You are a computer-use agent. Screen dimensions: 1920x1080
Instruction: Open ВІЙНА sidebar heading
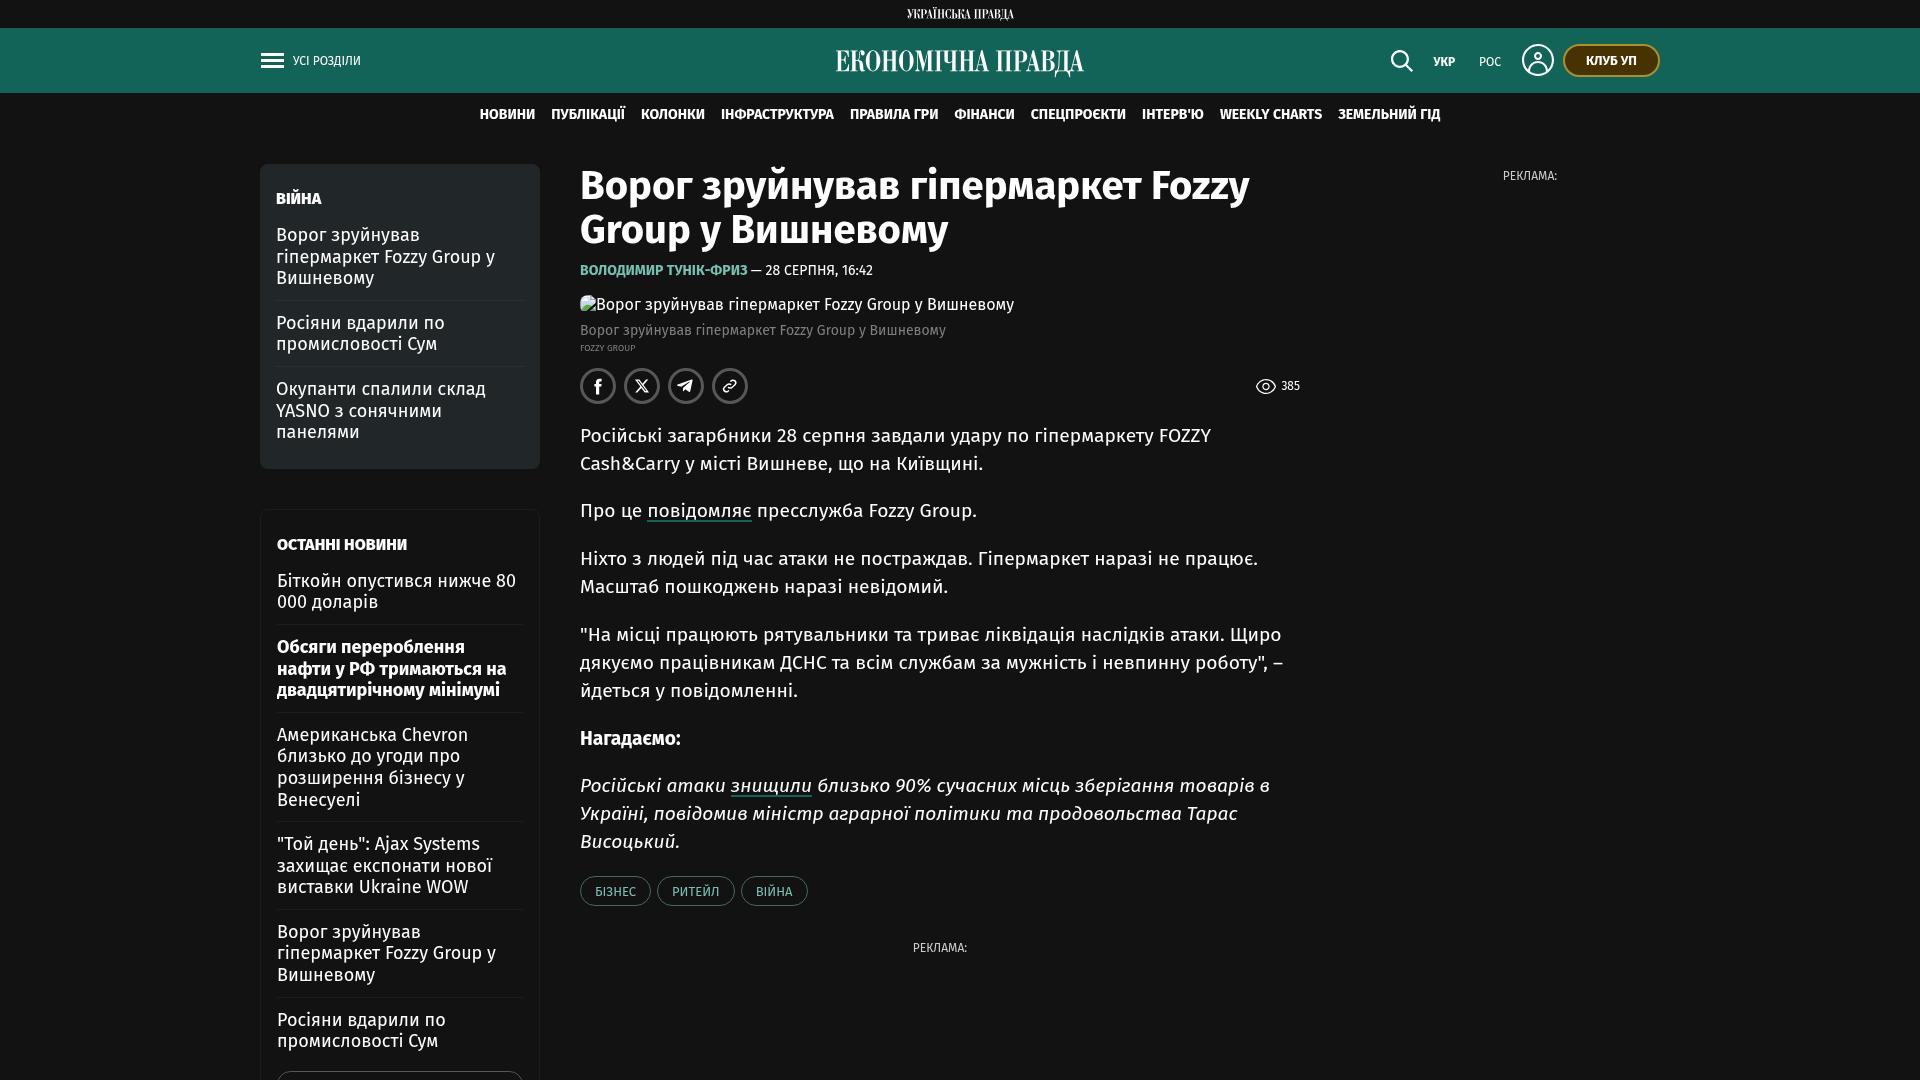299,199
